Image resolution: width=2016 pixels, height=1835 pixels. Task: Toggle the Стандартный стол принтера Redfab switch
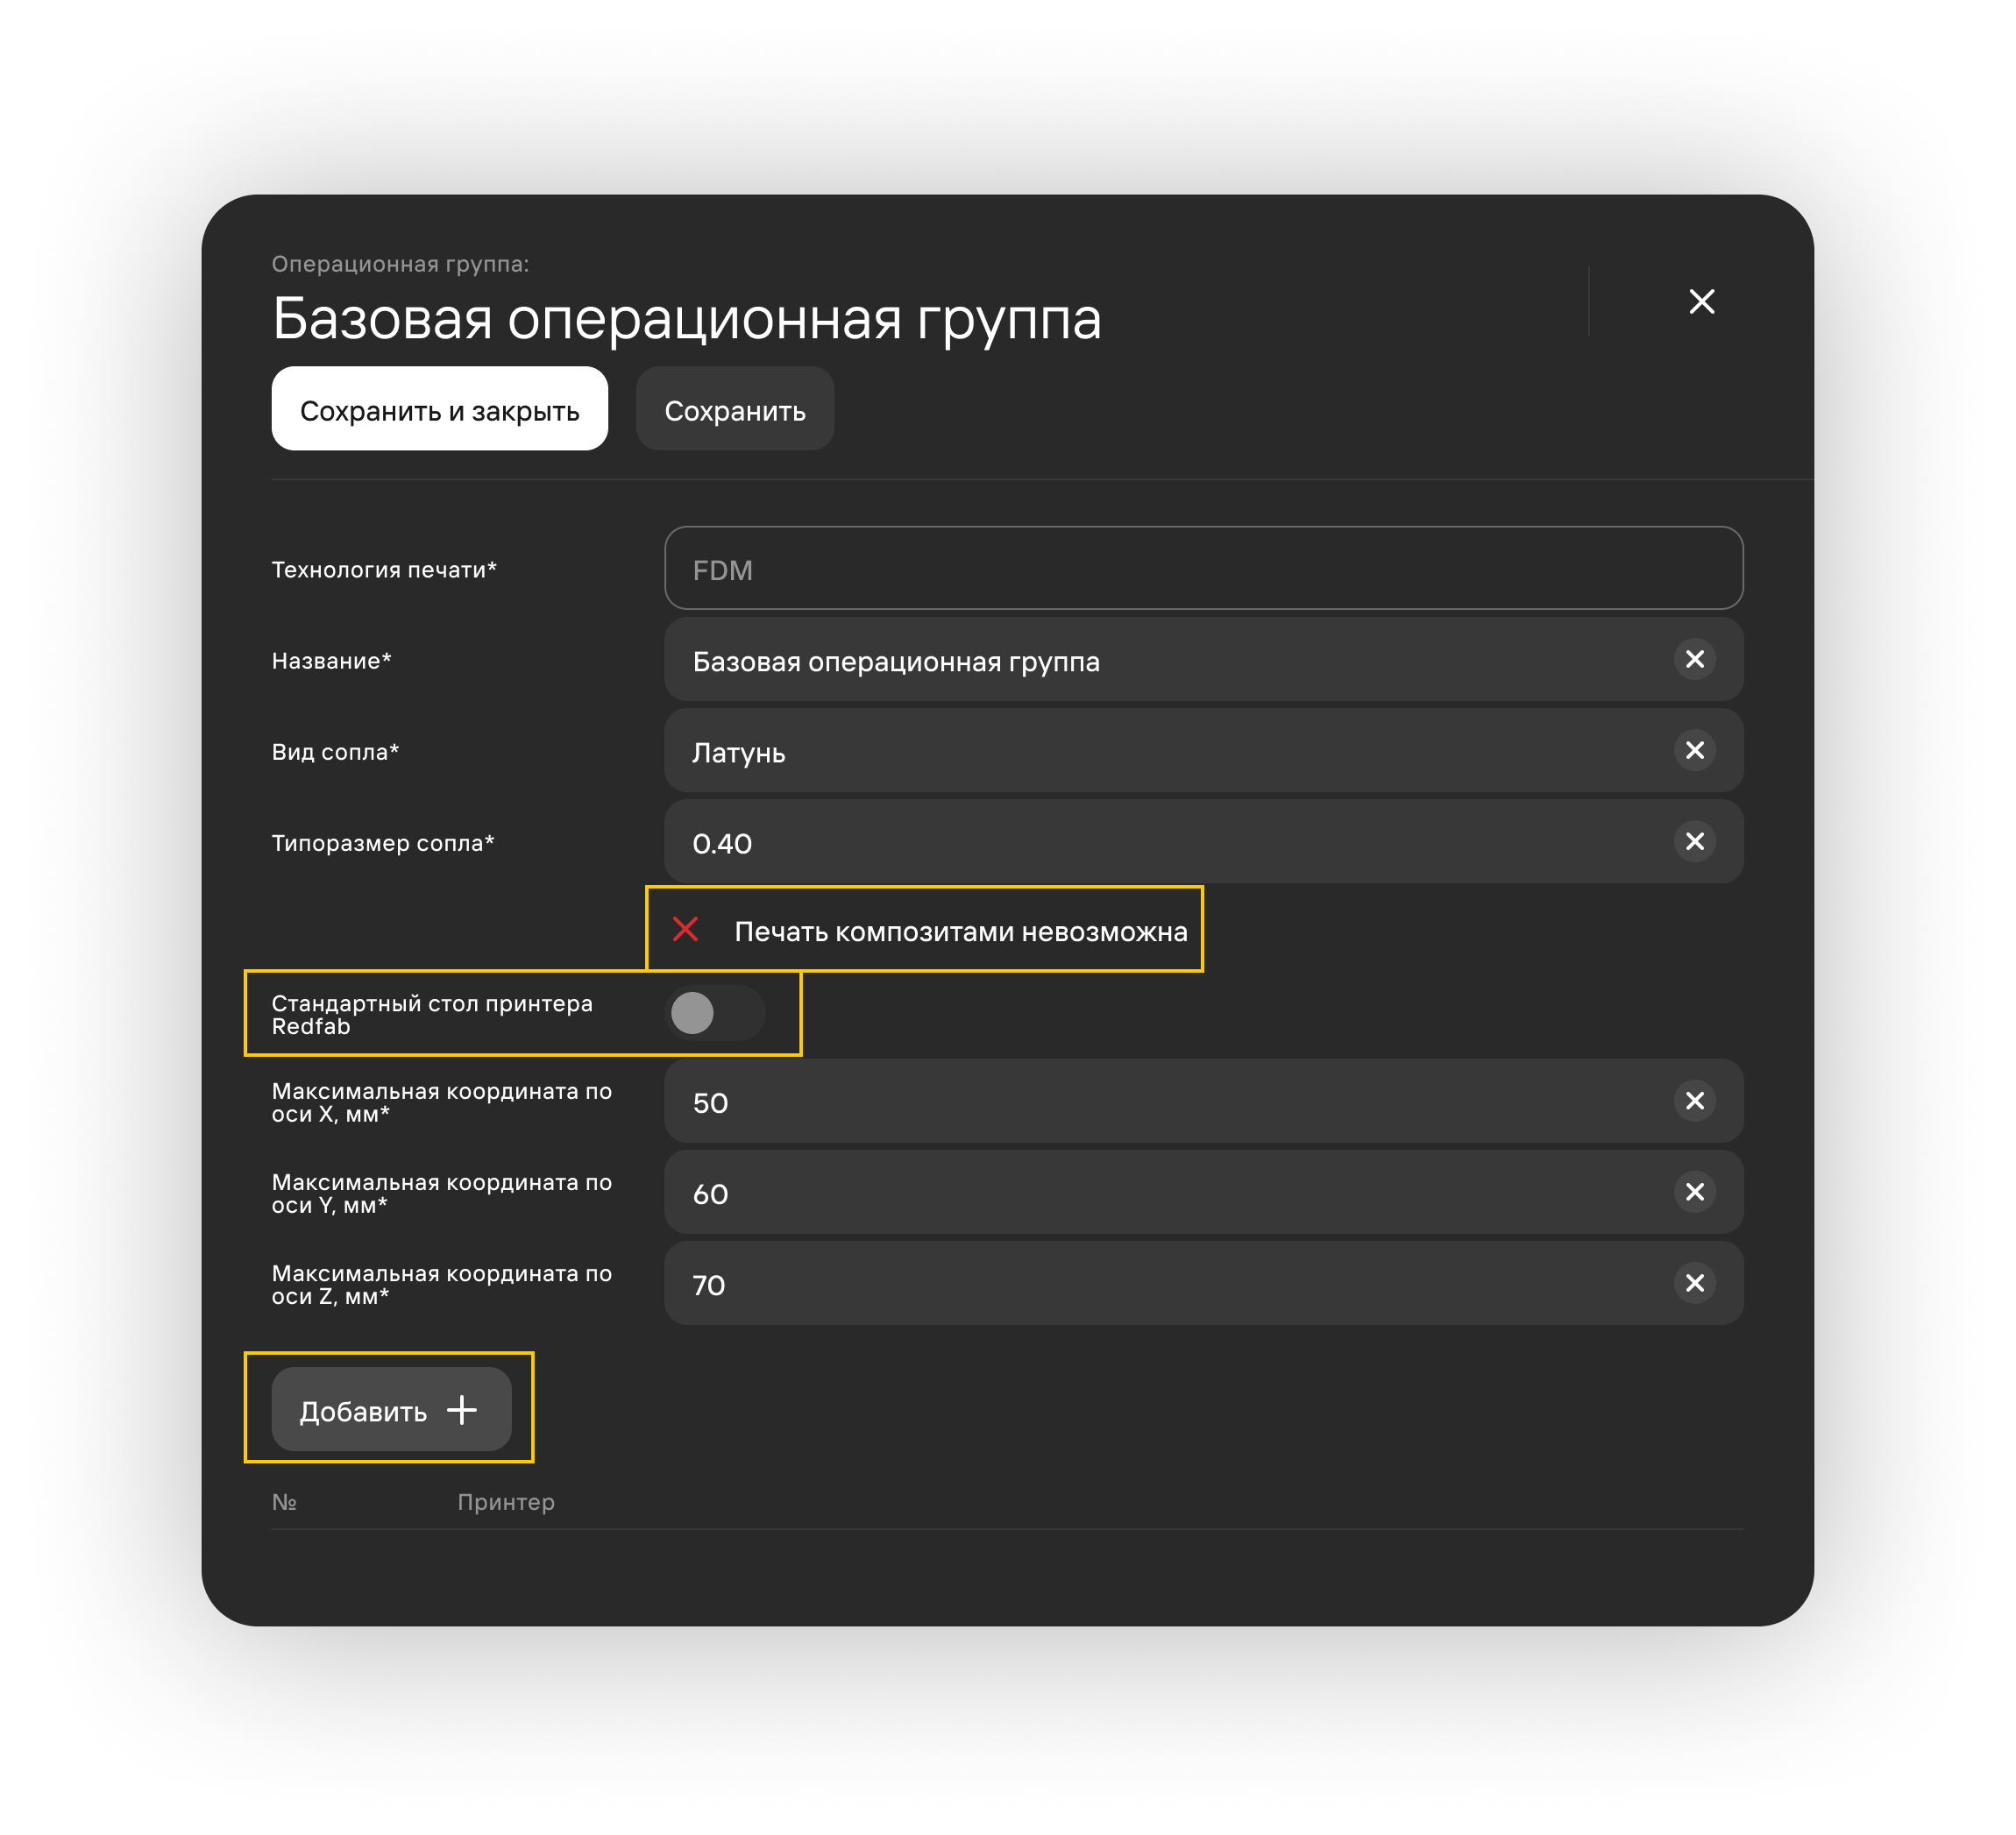pyautogui.click(x=715, y=1013)
